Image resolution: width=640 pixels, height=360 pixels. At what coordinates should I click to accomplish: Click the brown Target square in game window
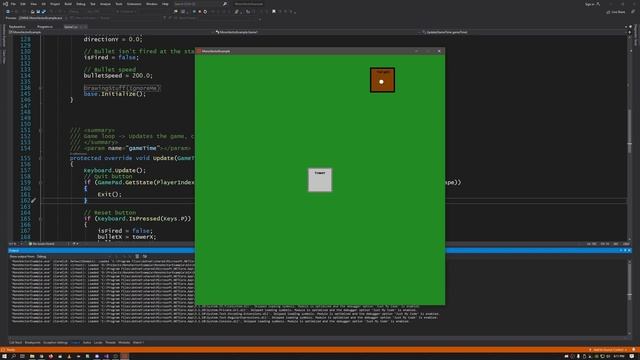382,80
